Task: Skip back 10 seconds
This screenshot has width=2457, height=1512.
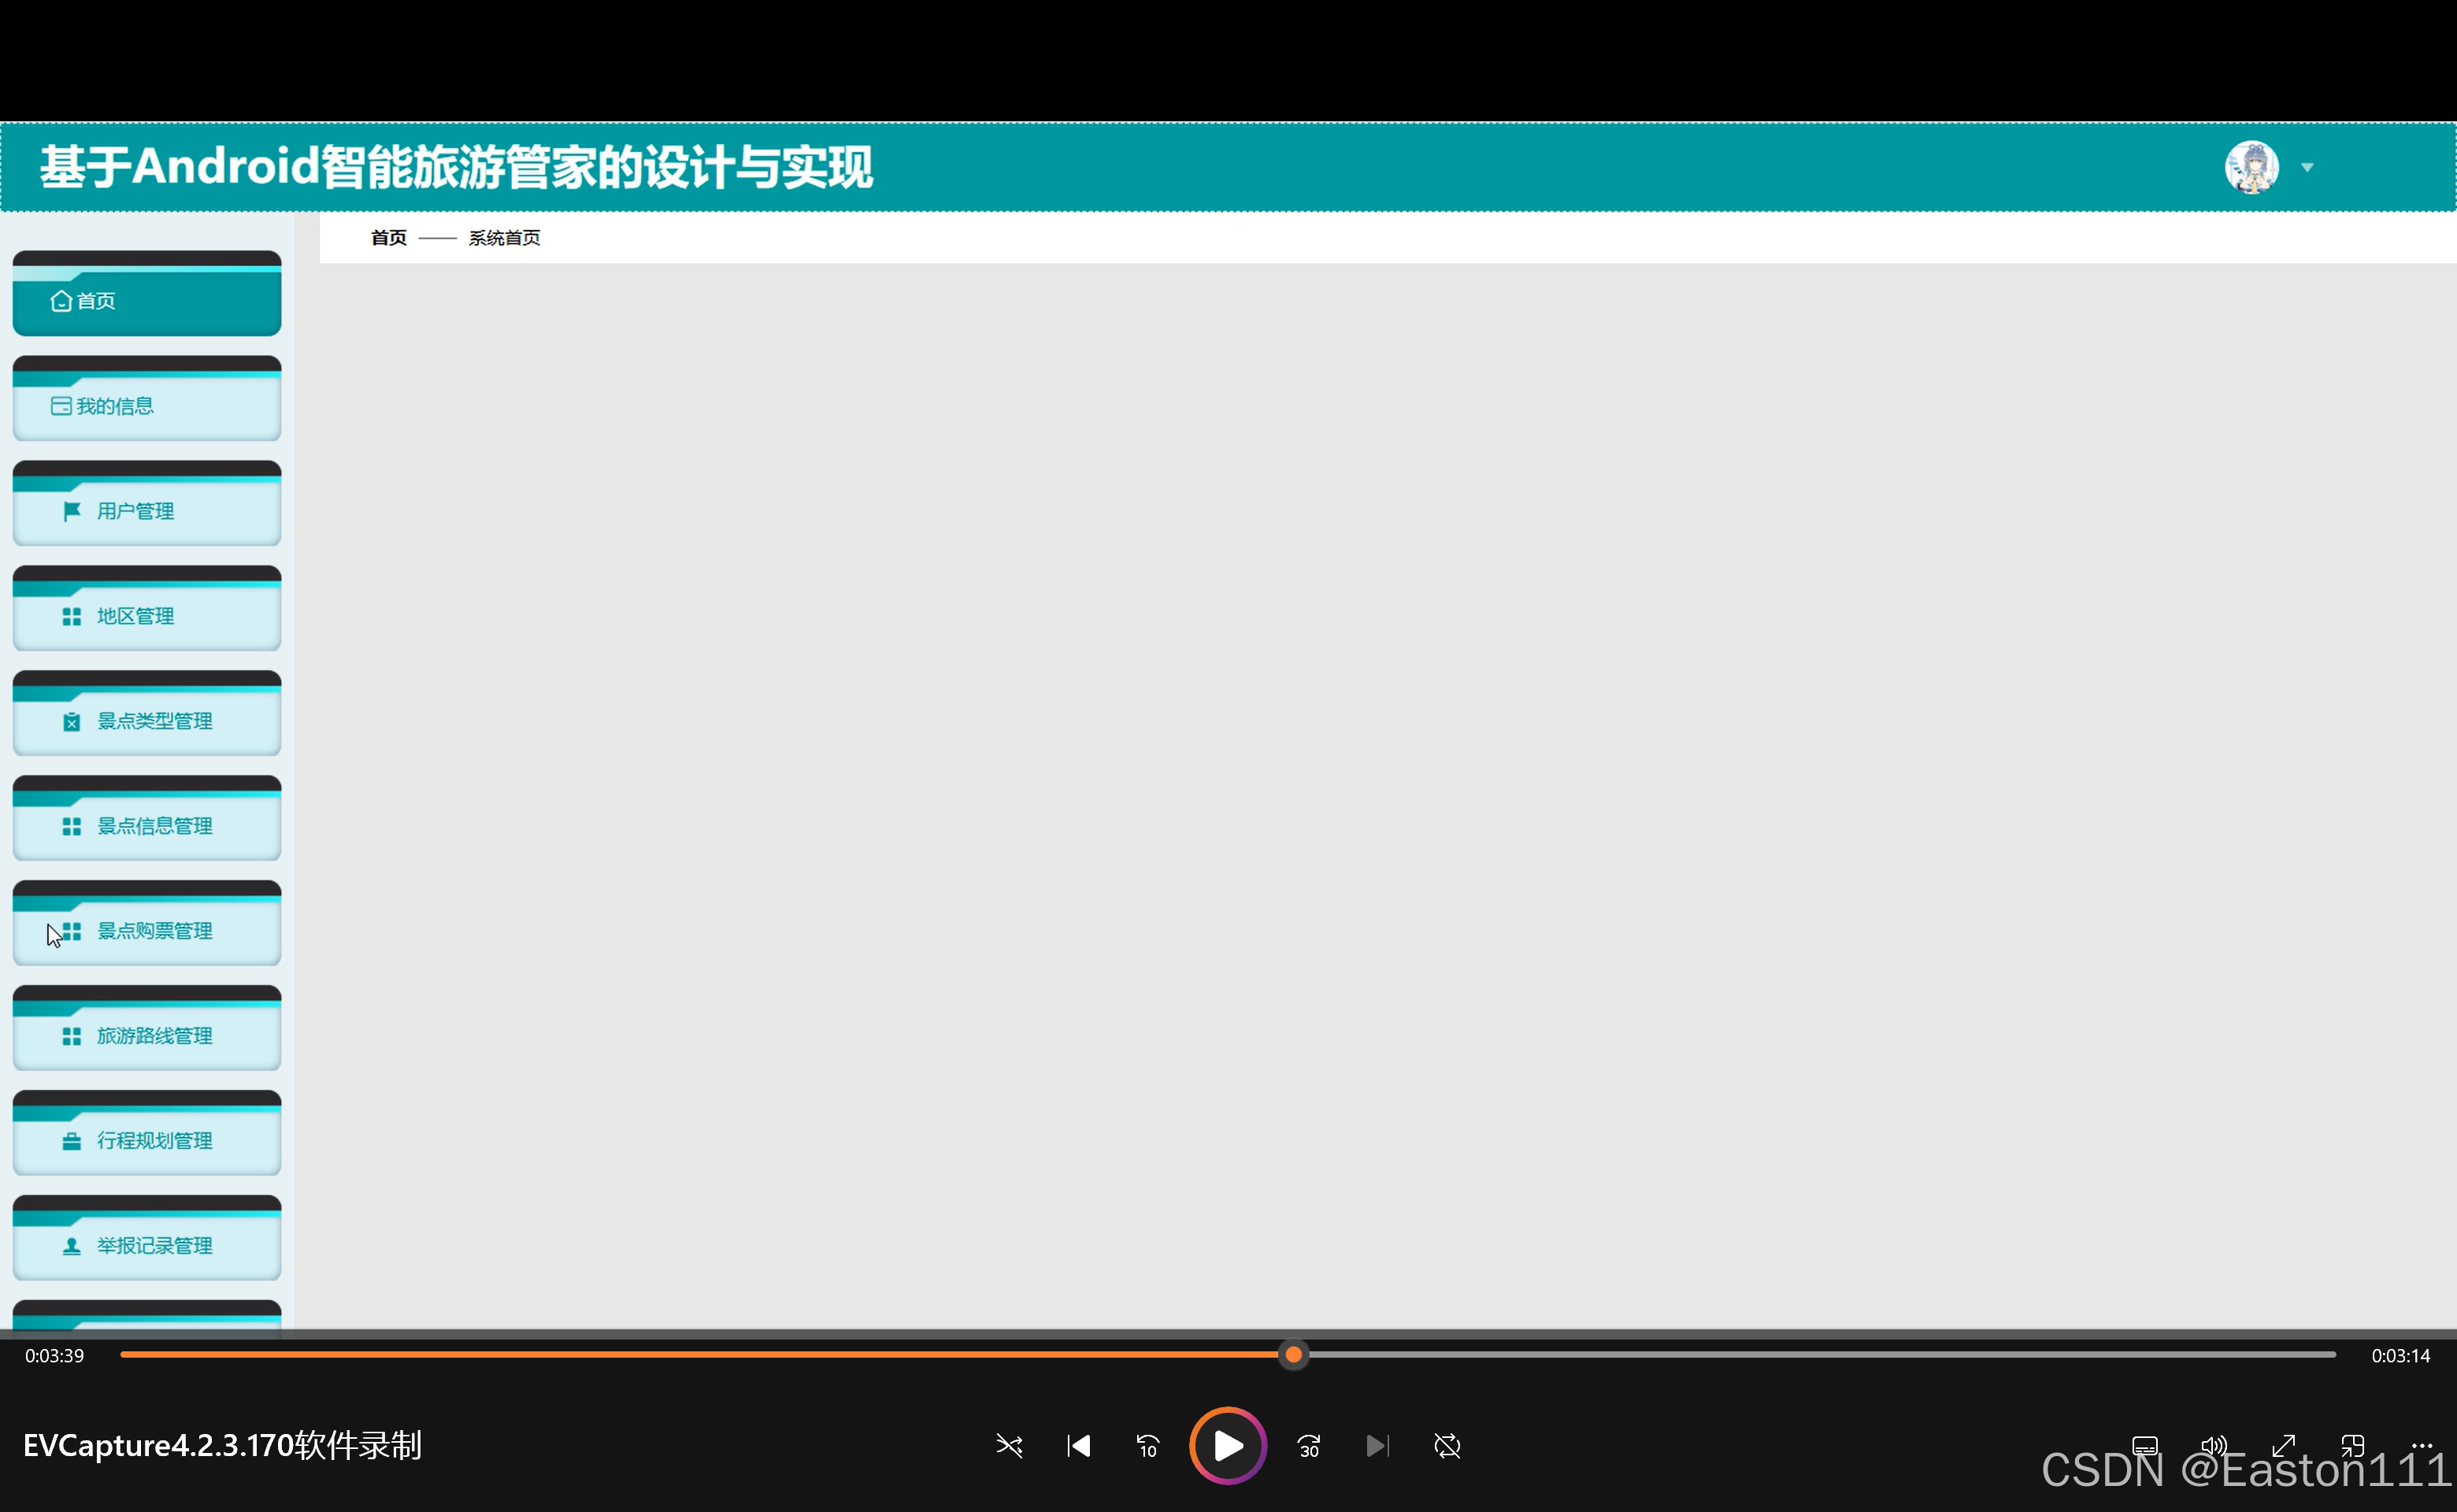Action: click(1147, 1446)
